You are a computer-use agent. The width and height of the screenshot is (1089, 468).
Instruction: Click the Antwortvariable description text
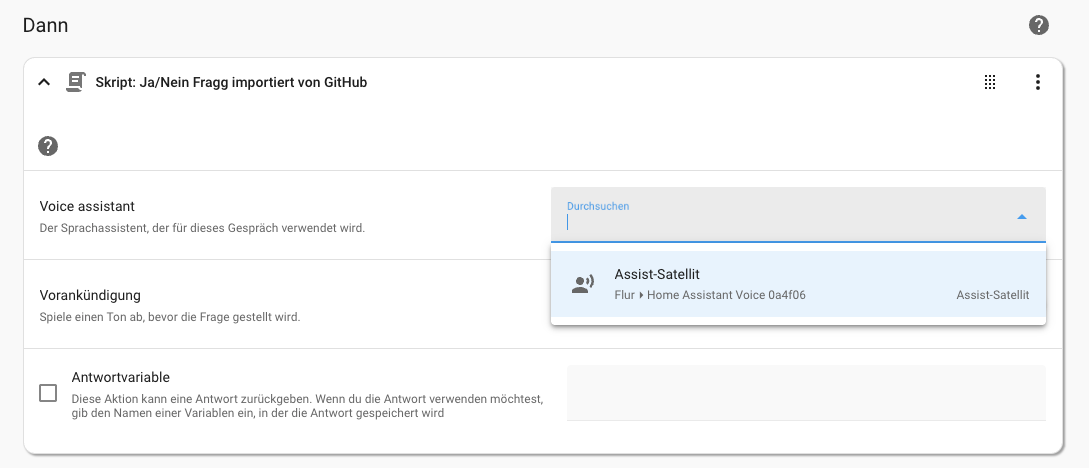[x=307, y=406]
